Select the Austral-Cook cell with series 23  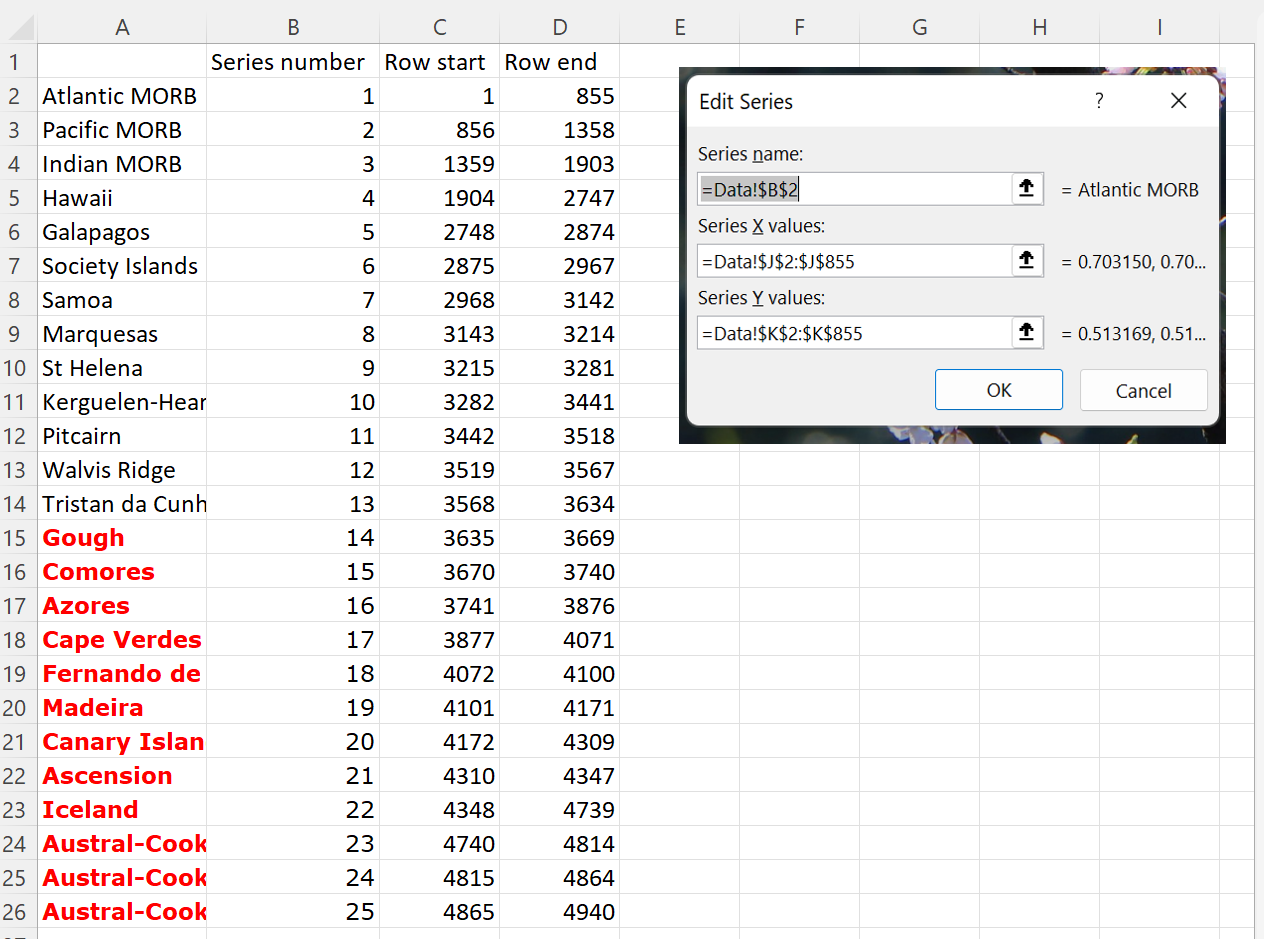(122, 844)
